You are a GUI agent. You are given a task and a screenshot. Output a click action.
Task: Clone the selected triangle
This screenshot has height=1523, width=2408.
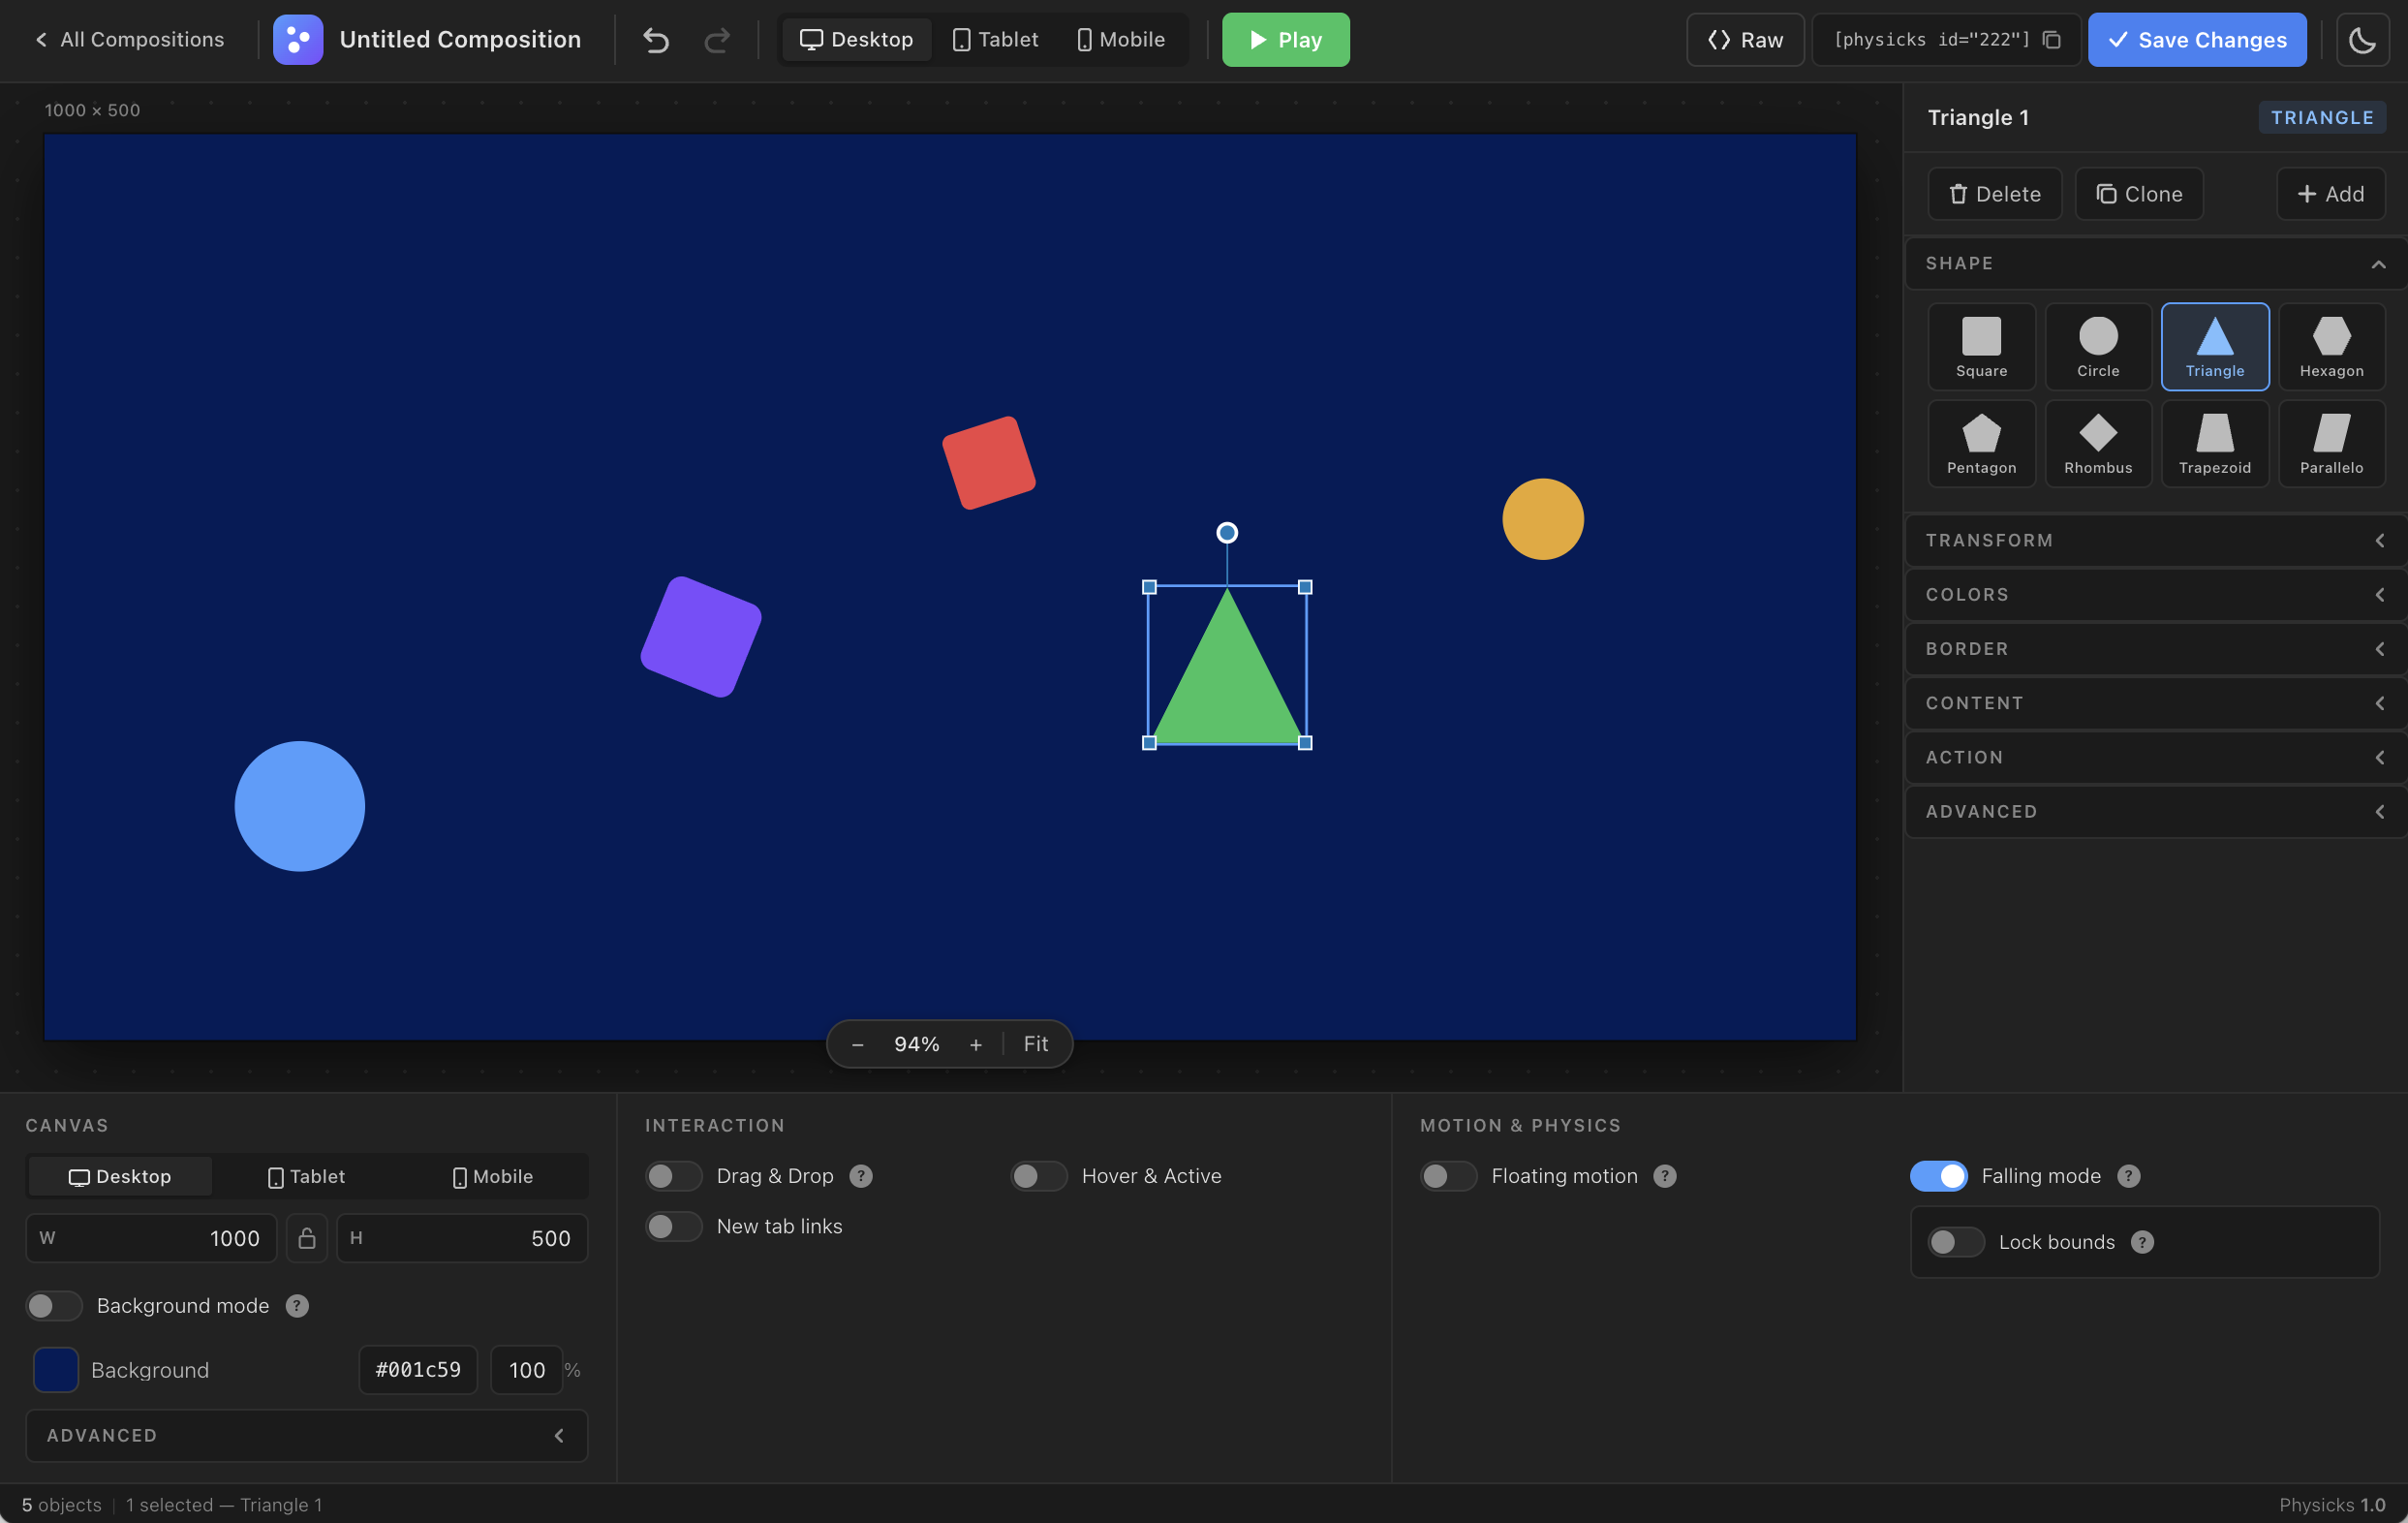pos(2139,194)
